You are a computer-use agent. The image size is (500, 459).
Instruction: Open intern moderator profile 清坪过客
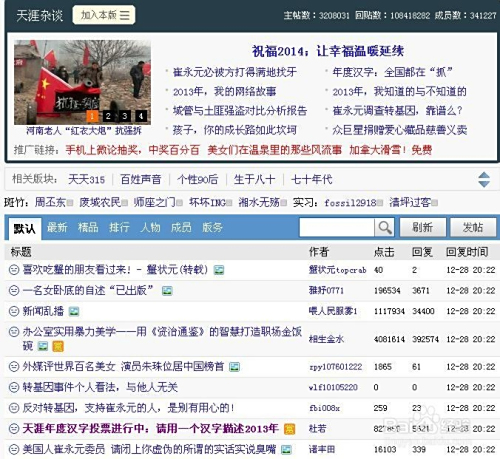click(410, 202)
